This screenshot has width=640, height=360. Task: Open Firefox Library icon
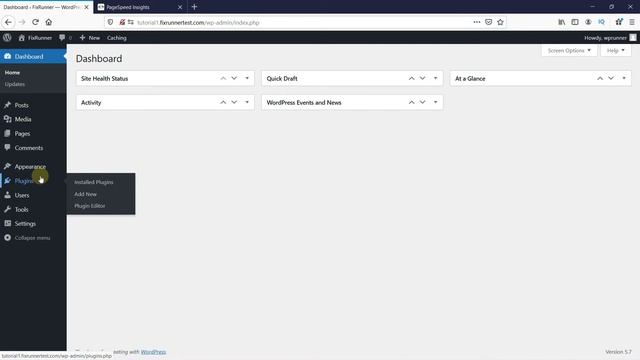pos(562,22)
